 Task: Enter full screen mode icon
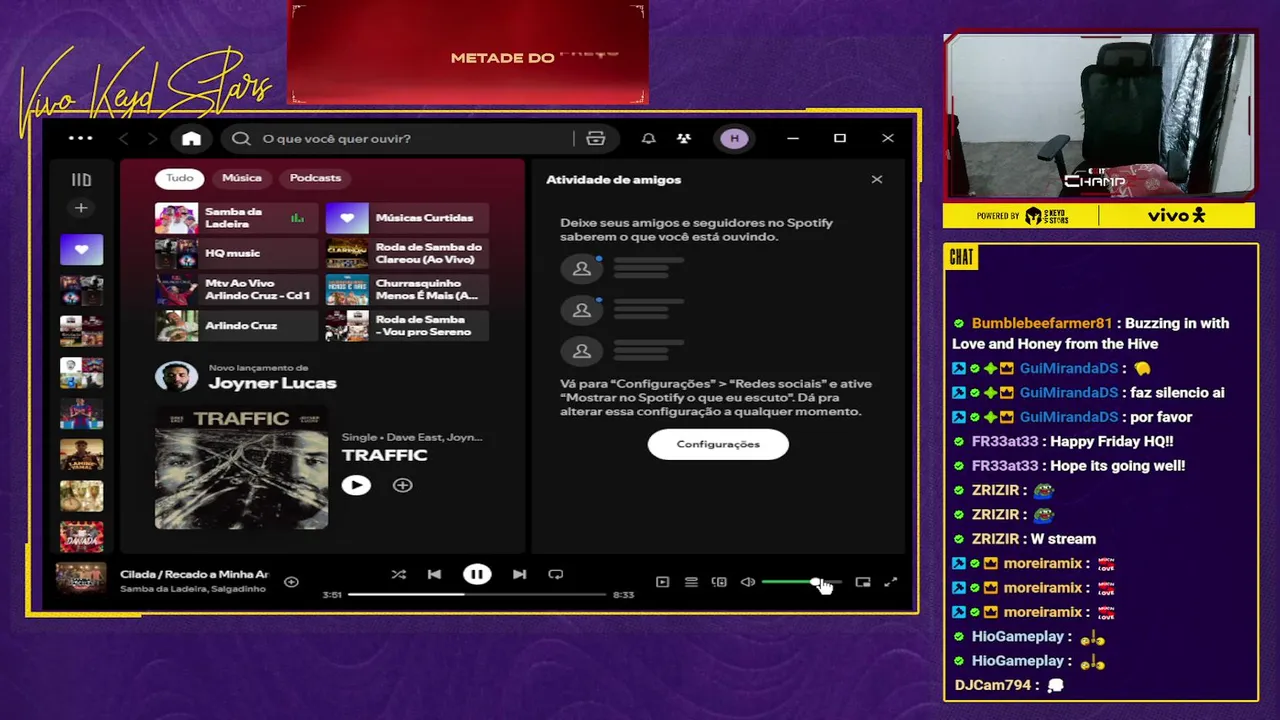coord(891,582)
